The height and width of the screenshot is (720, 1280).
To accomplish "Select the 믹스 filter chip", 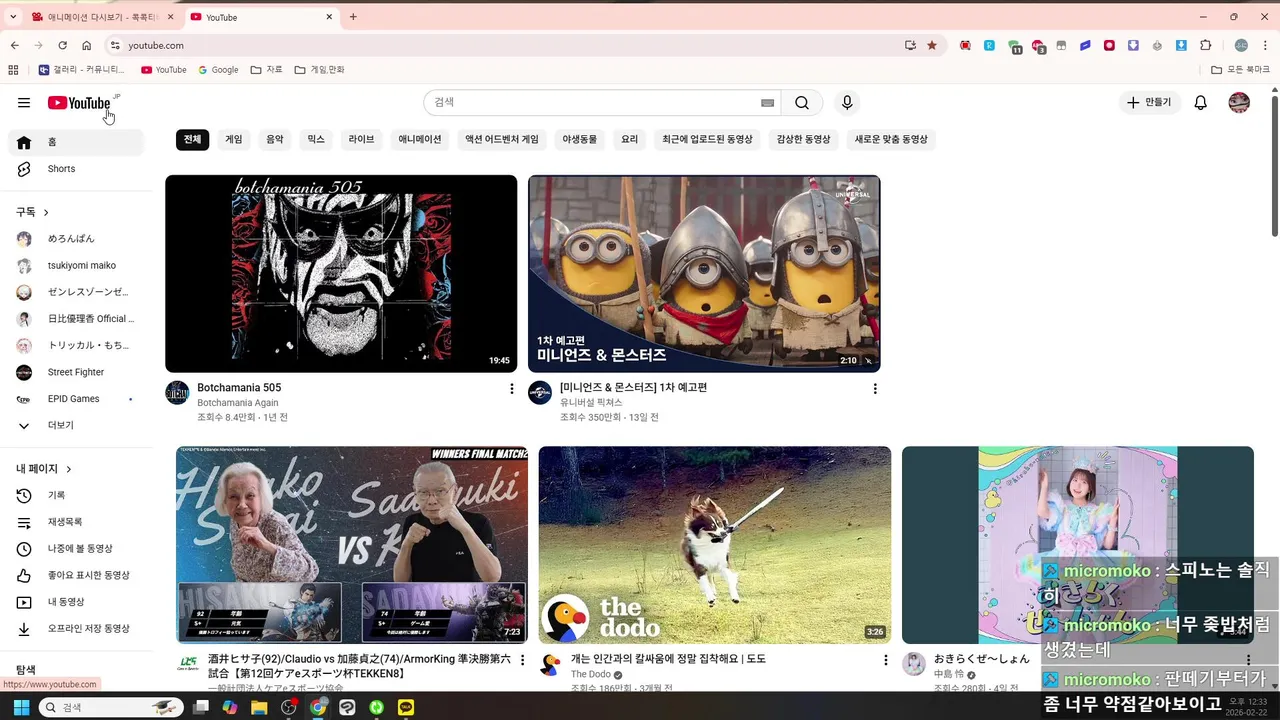I will pyautogui.click(x=316, y=140).
